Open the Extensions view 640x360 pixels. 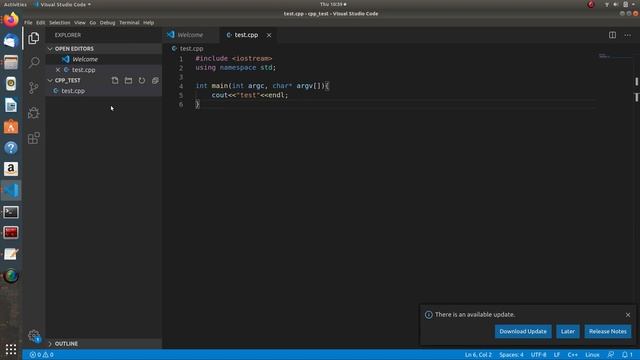[34, 138]
